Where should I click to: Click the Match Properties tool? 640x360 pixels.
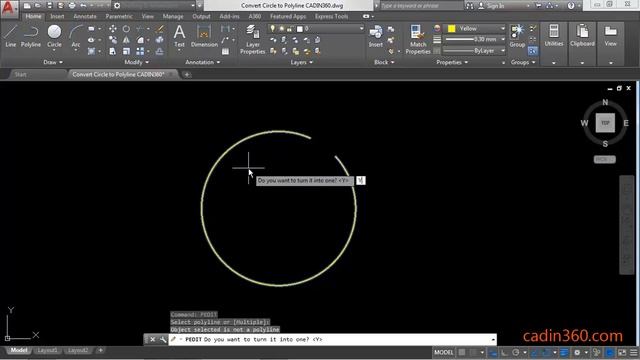[418, 40]
